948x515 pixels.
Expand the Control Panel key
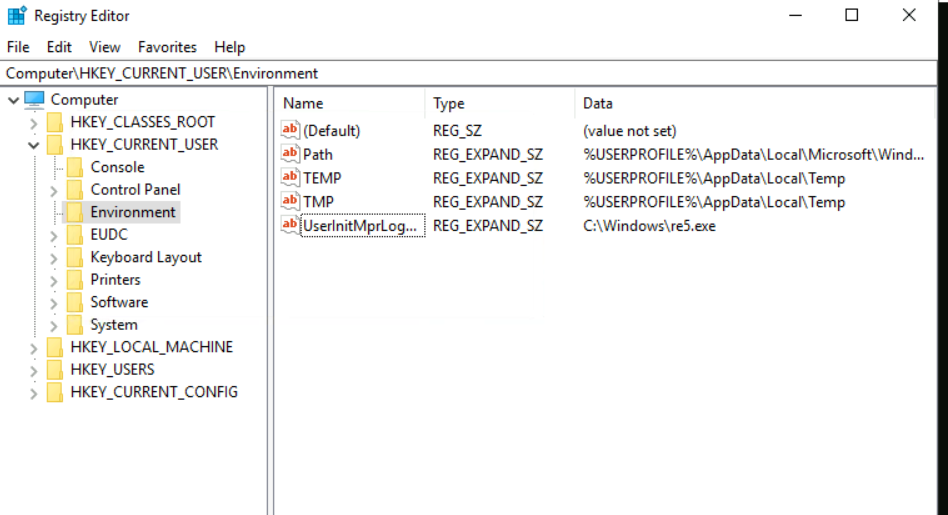(54, 190)
